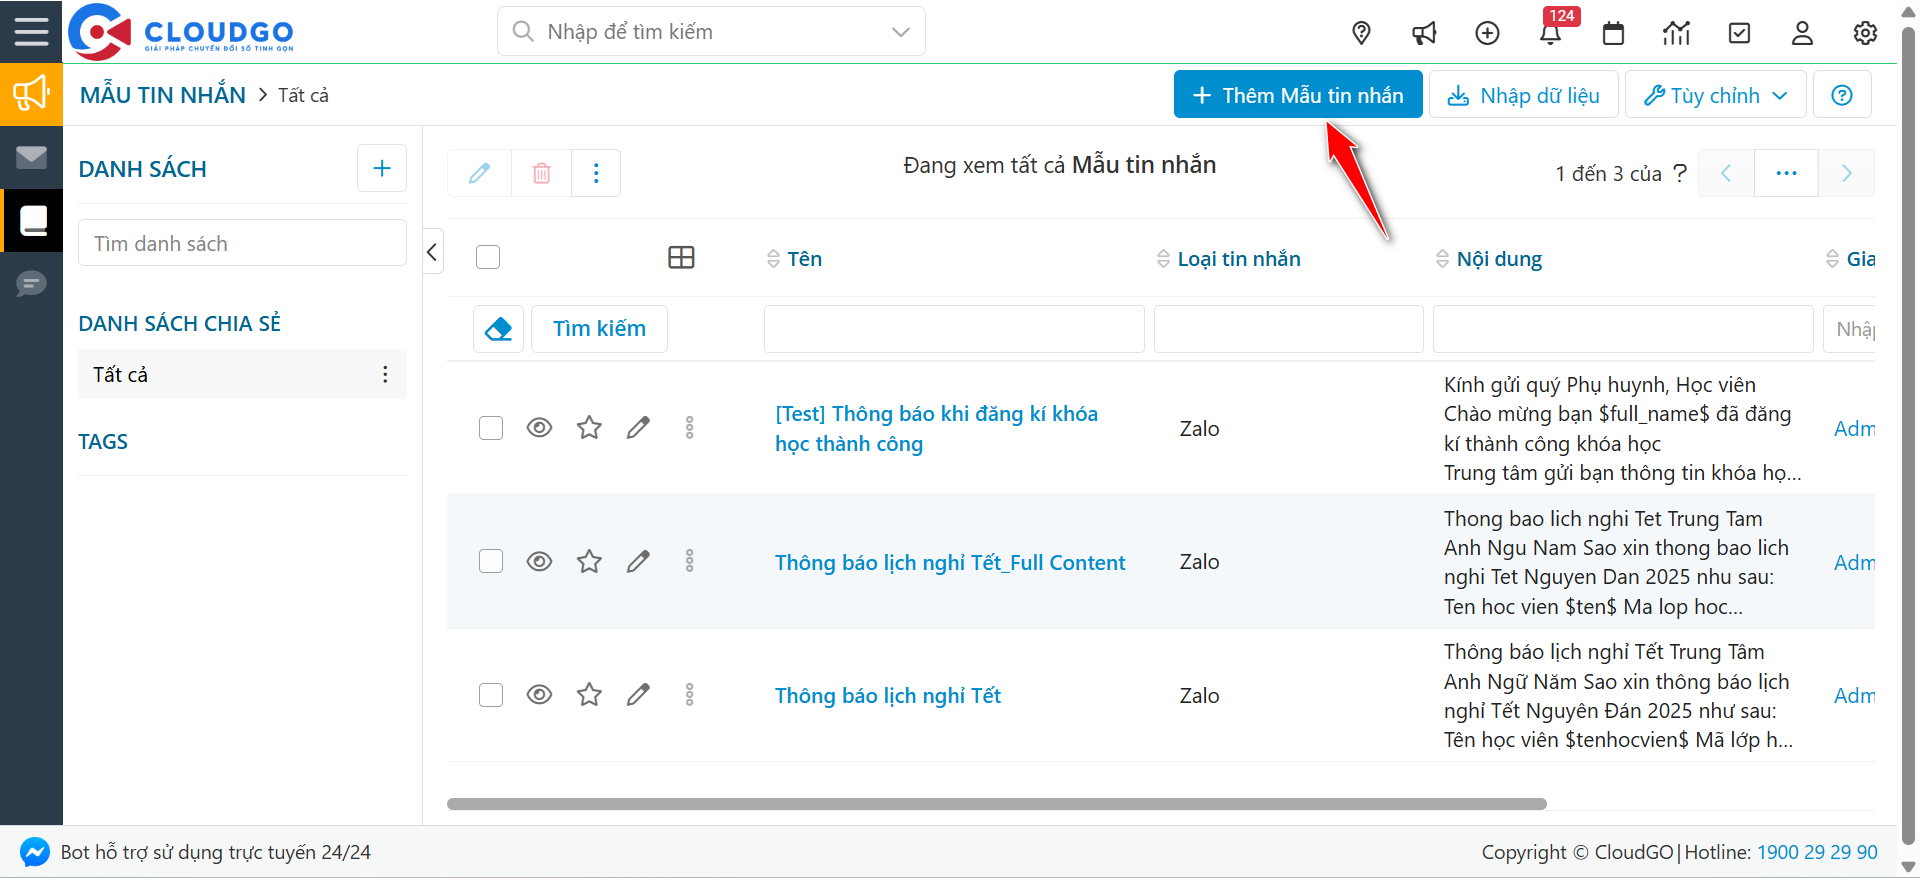
Task: Open [Test] Thông báo khi đăng kí khóa link
Action: coord(936,428)
